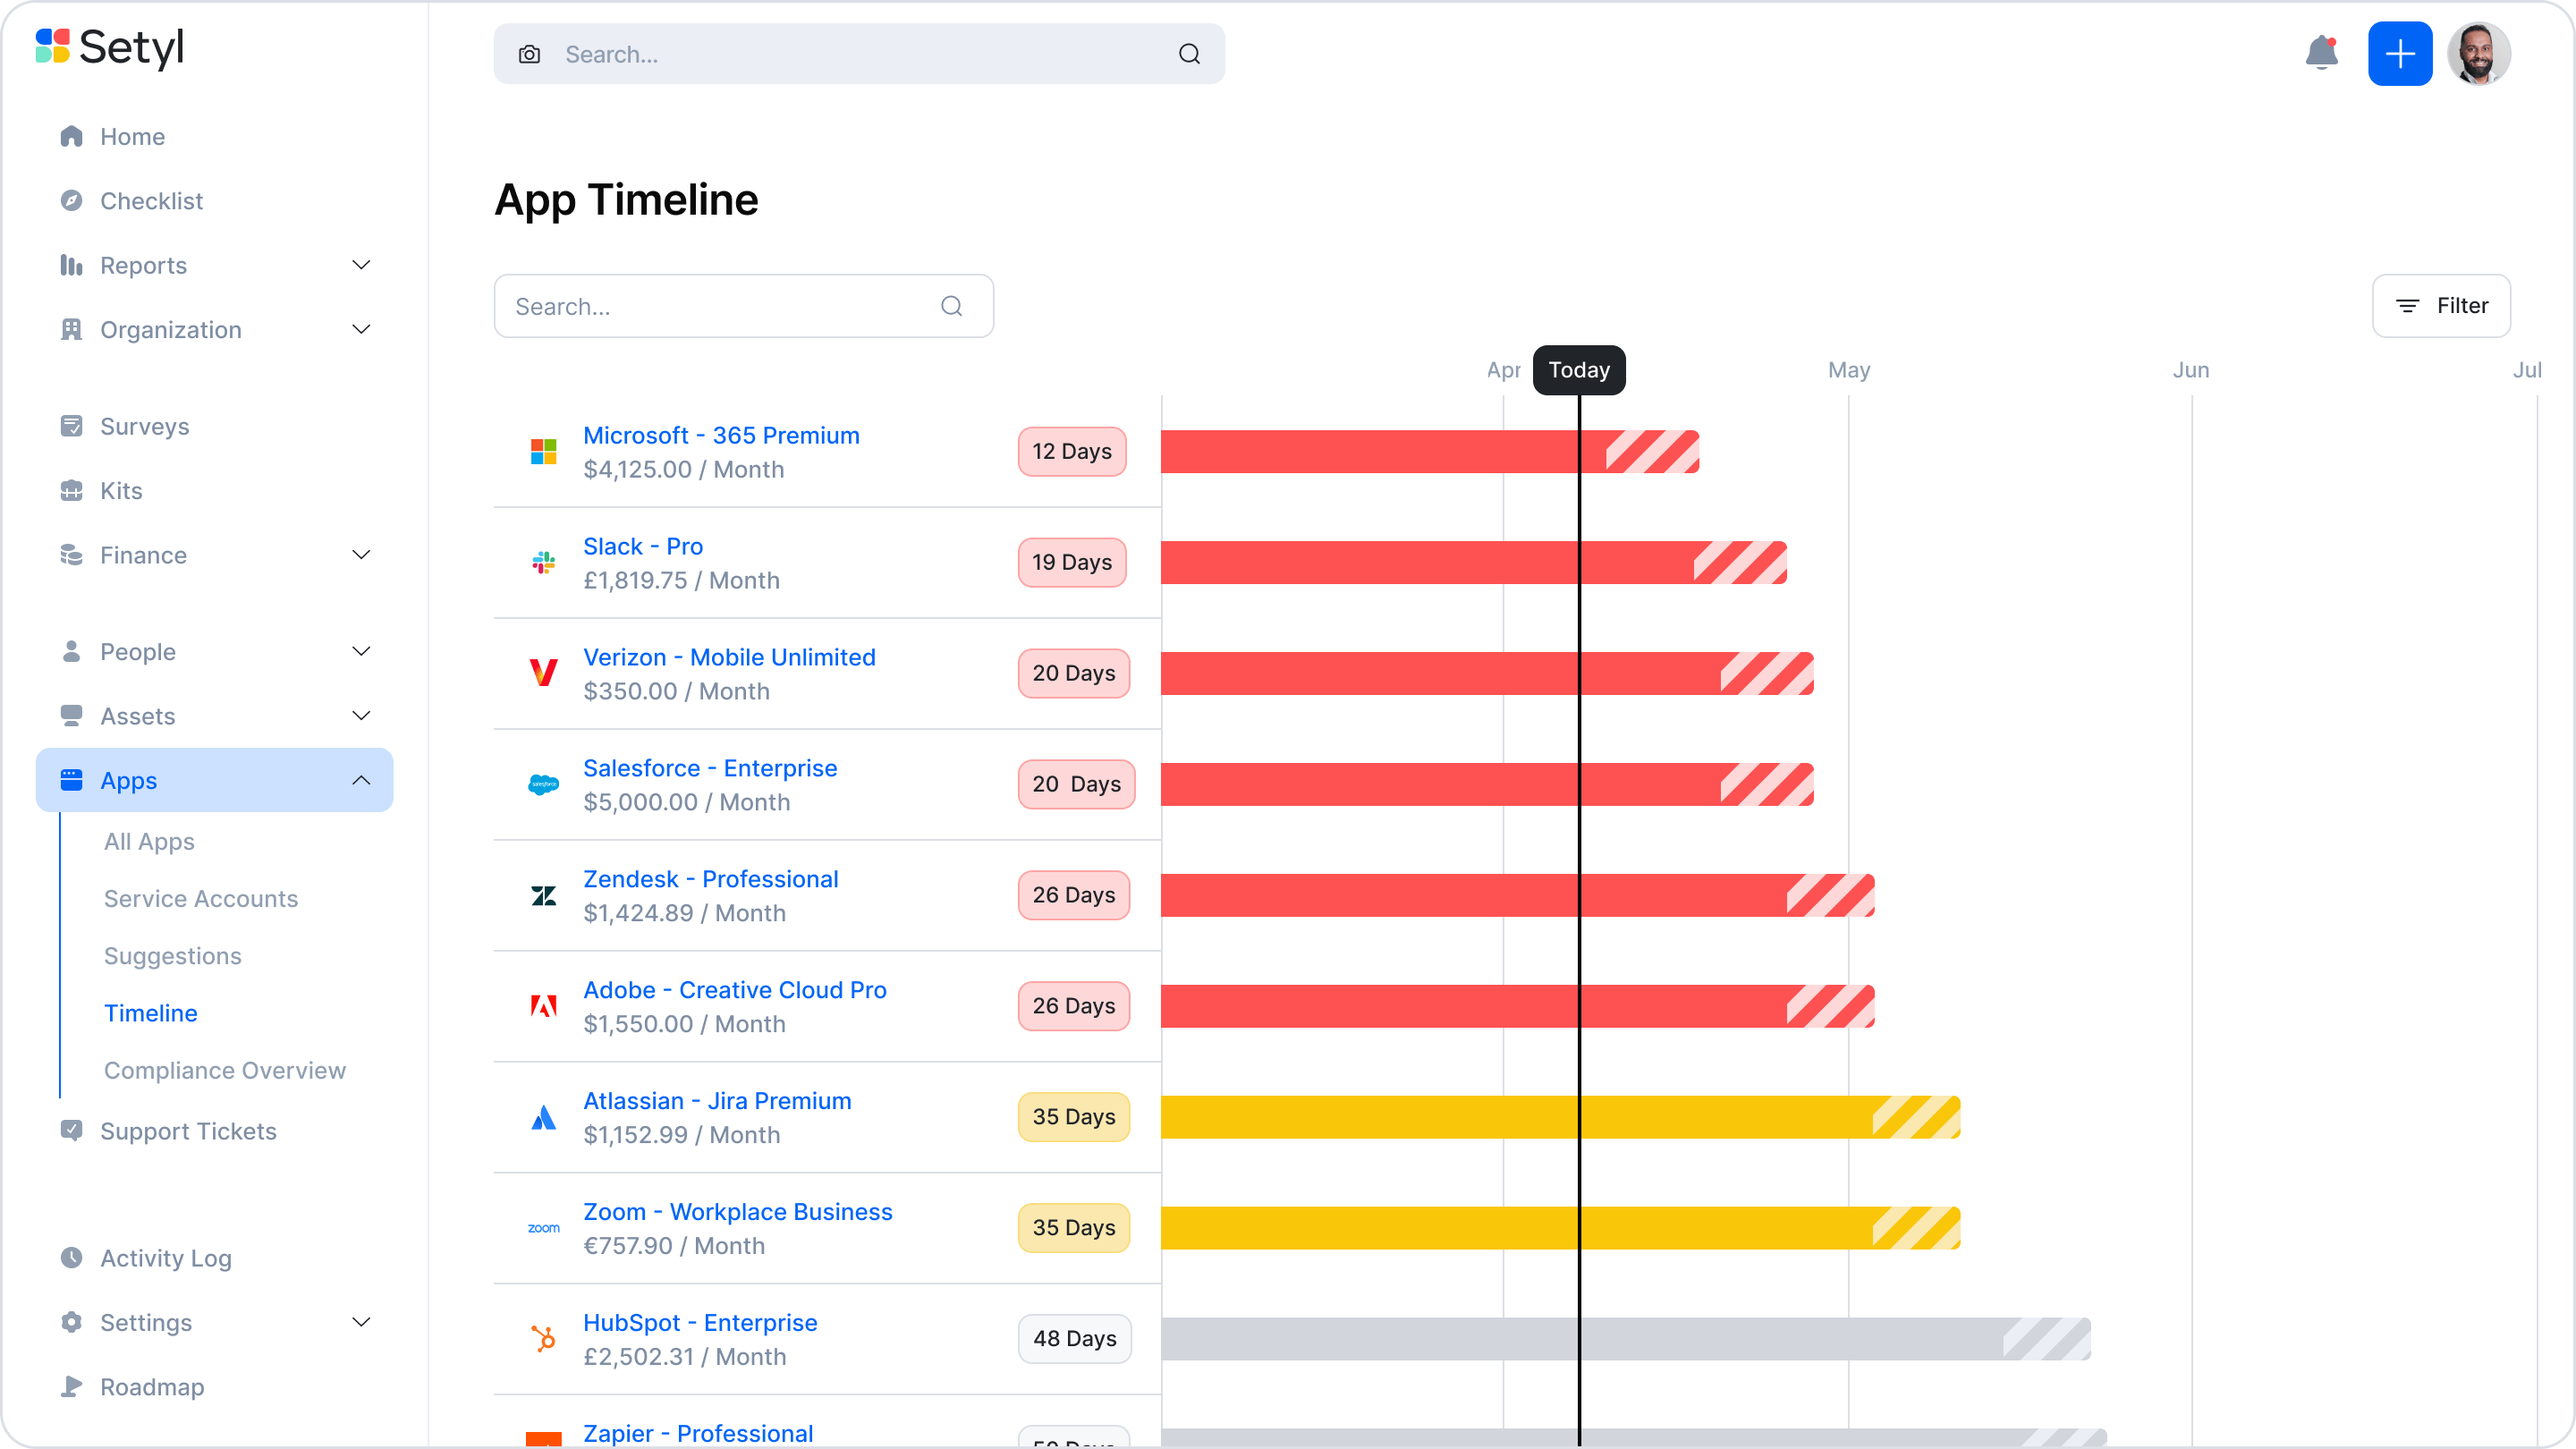Open the profile avatar menu

(2480, 53)
